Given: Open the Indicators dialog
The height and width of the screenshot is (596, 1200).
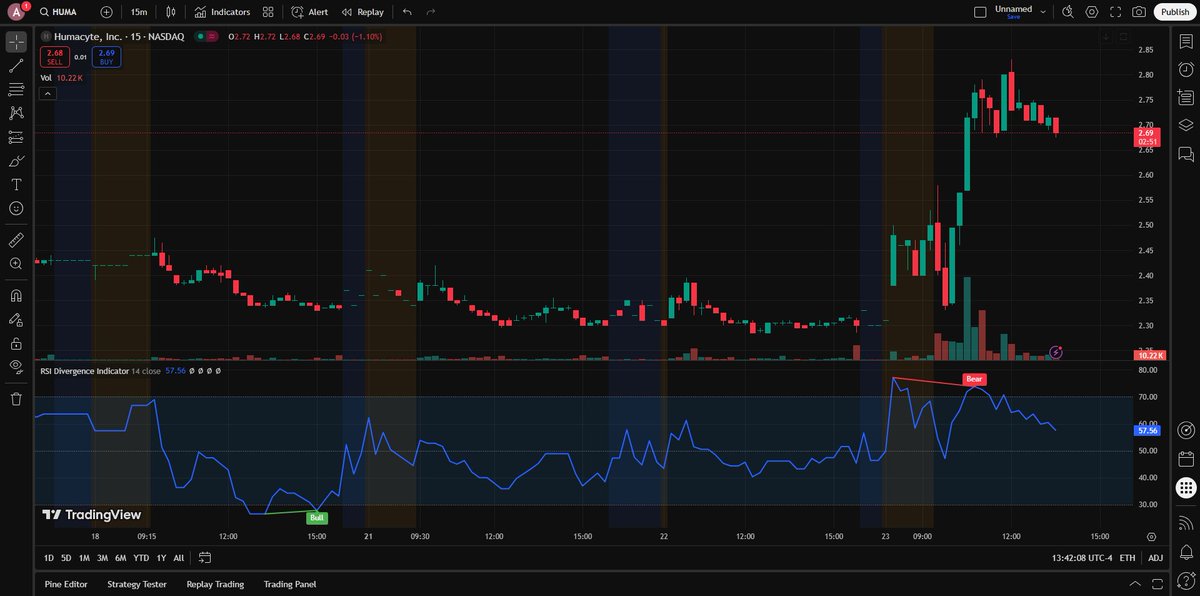Looking at the screenshot, I should (223, 12).
